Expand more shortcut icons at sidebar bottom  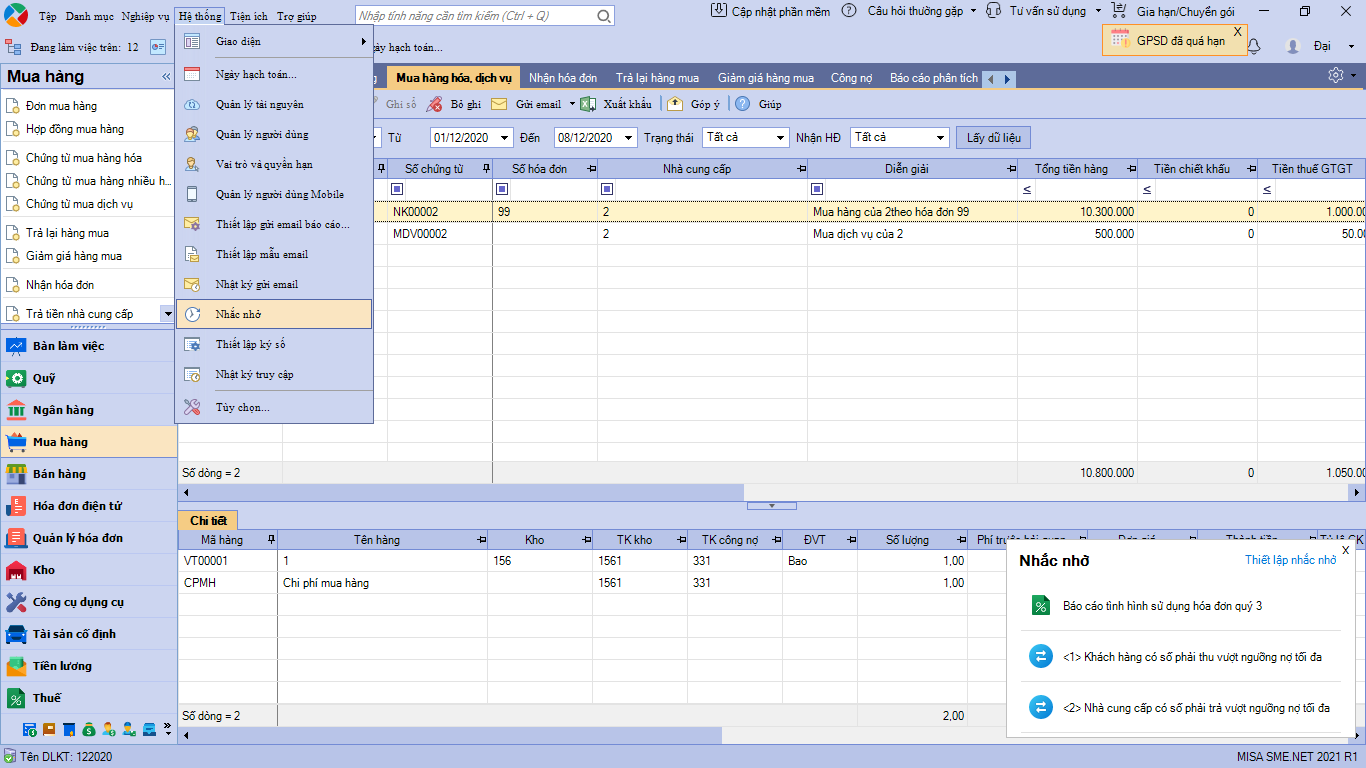(166, 728)
